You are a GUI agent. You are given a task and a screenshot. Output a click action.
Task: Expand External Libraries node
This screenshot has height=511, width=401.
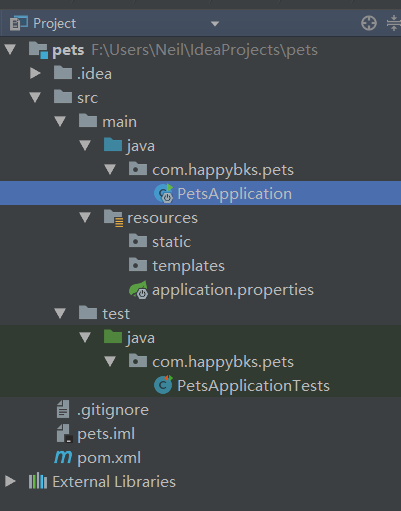[x=10, y=481]
